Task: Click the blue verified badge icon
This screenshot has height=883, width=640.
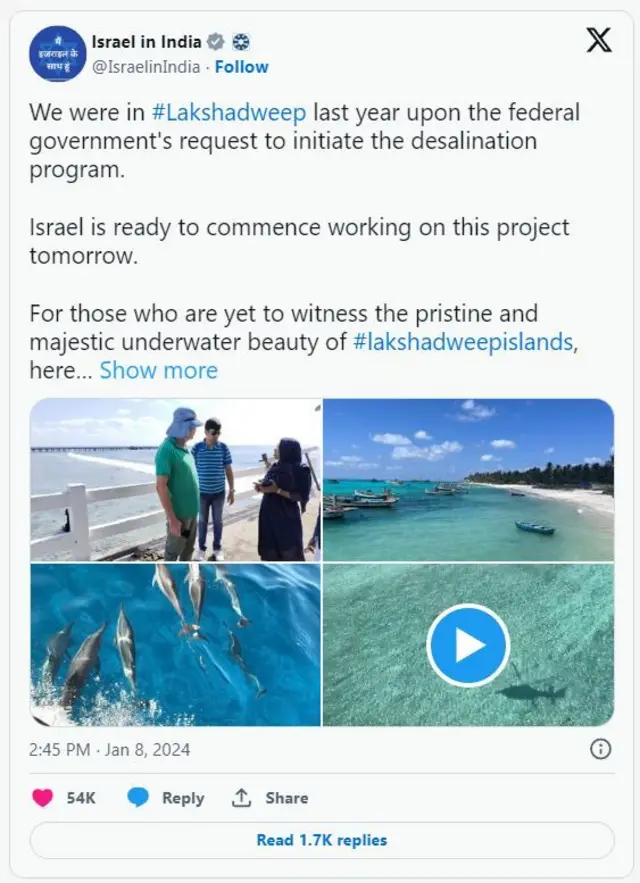Action: pyautogui.click(x=215, y=42)
